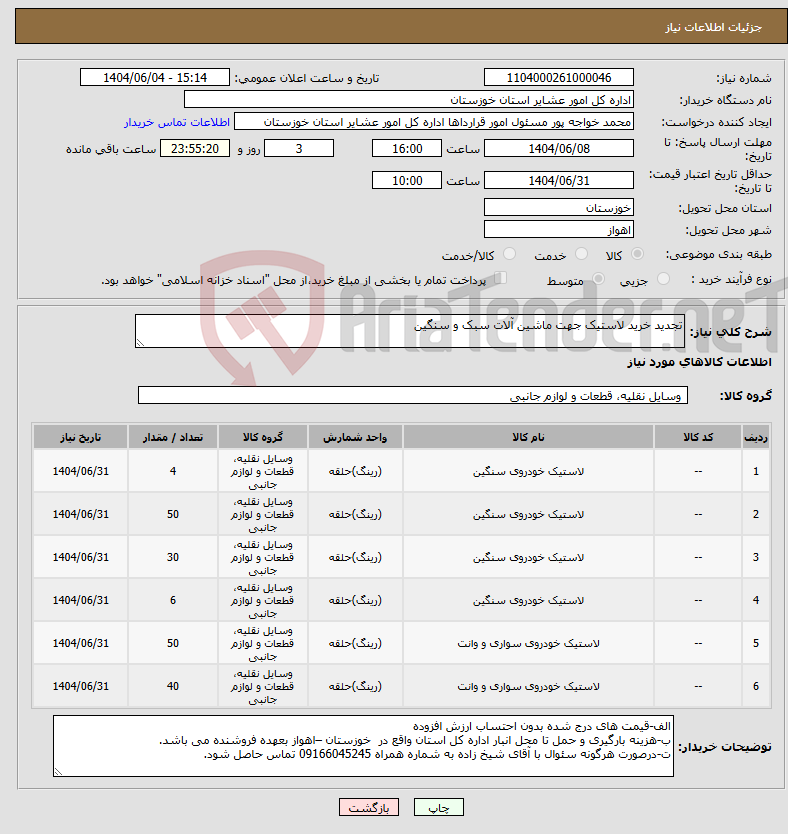Click the need date in row 3

pos(80,557)
